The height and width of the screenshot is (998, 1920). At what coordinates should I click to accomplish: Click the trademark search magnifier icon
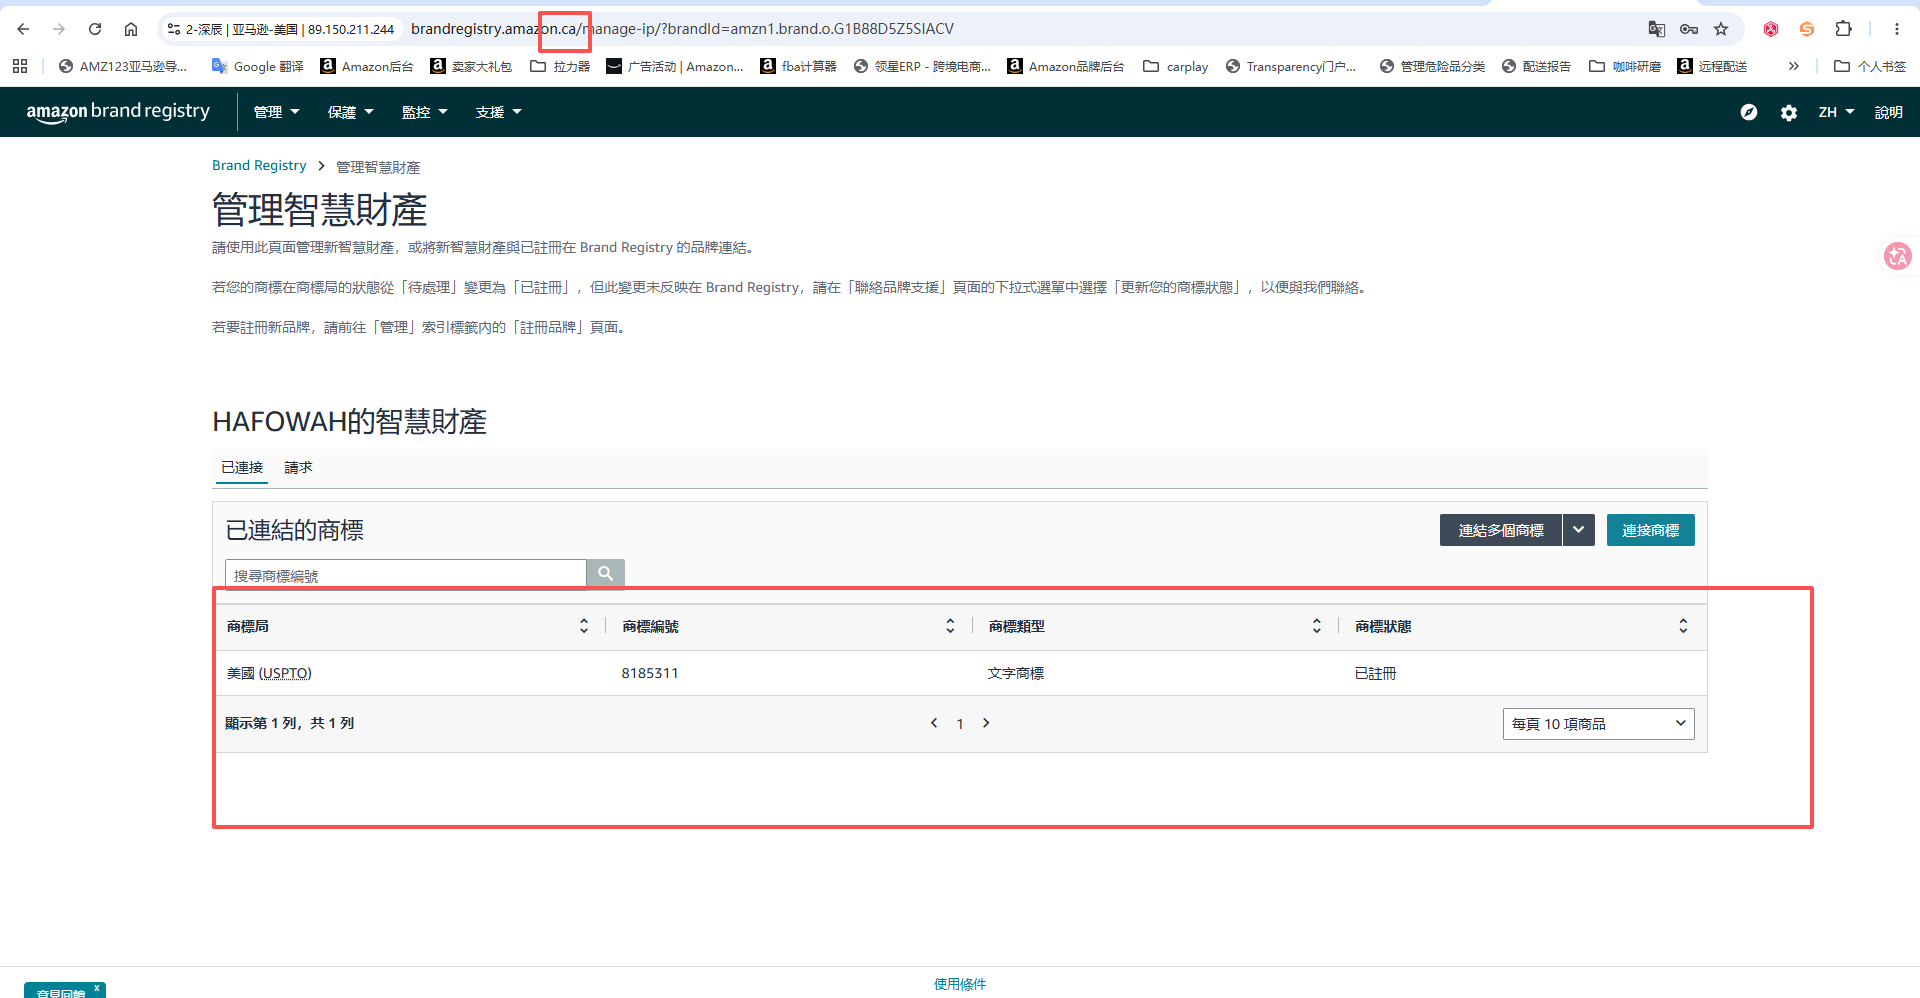(605, 574)
